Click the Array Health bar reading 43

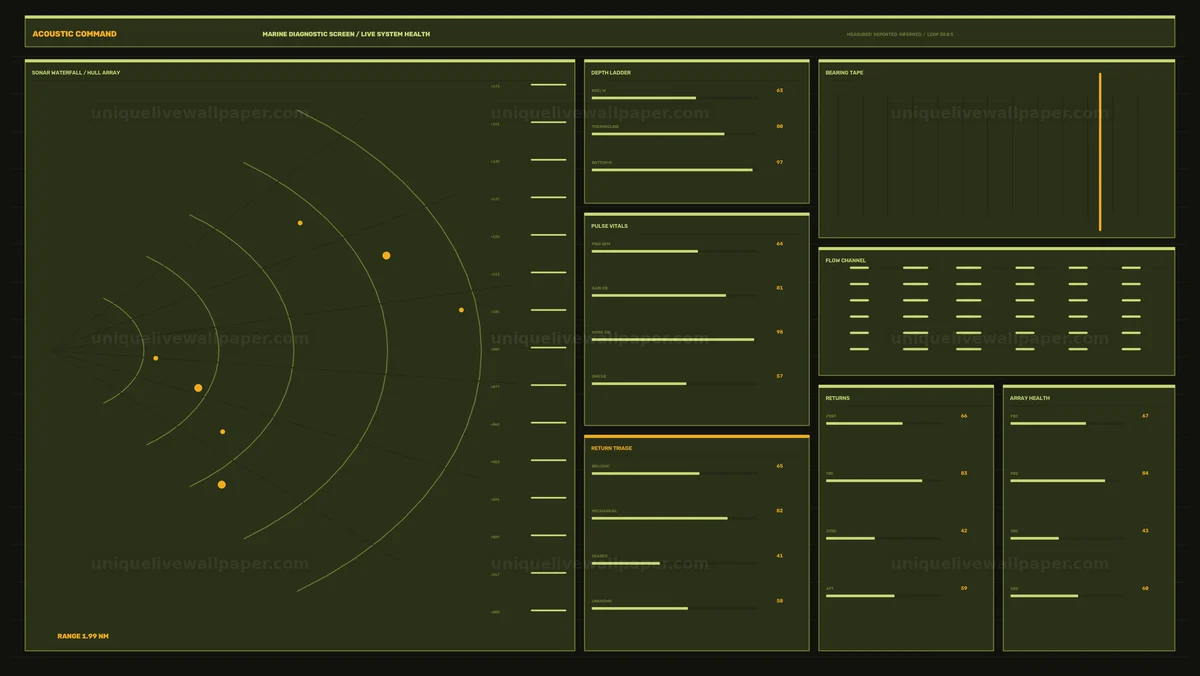(1067, 538)
